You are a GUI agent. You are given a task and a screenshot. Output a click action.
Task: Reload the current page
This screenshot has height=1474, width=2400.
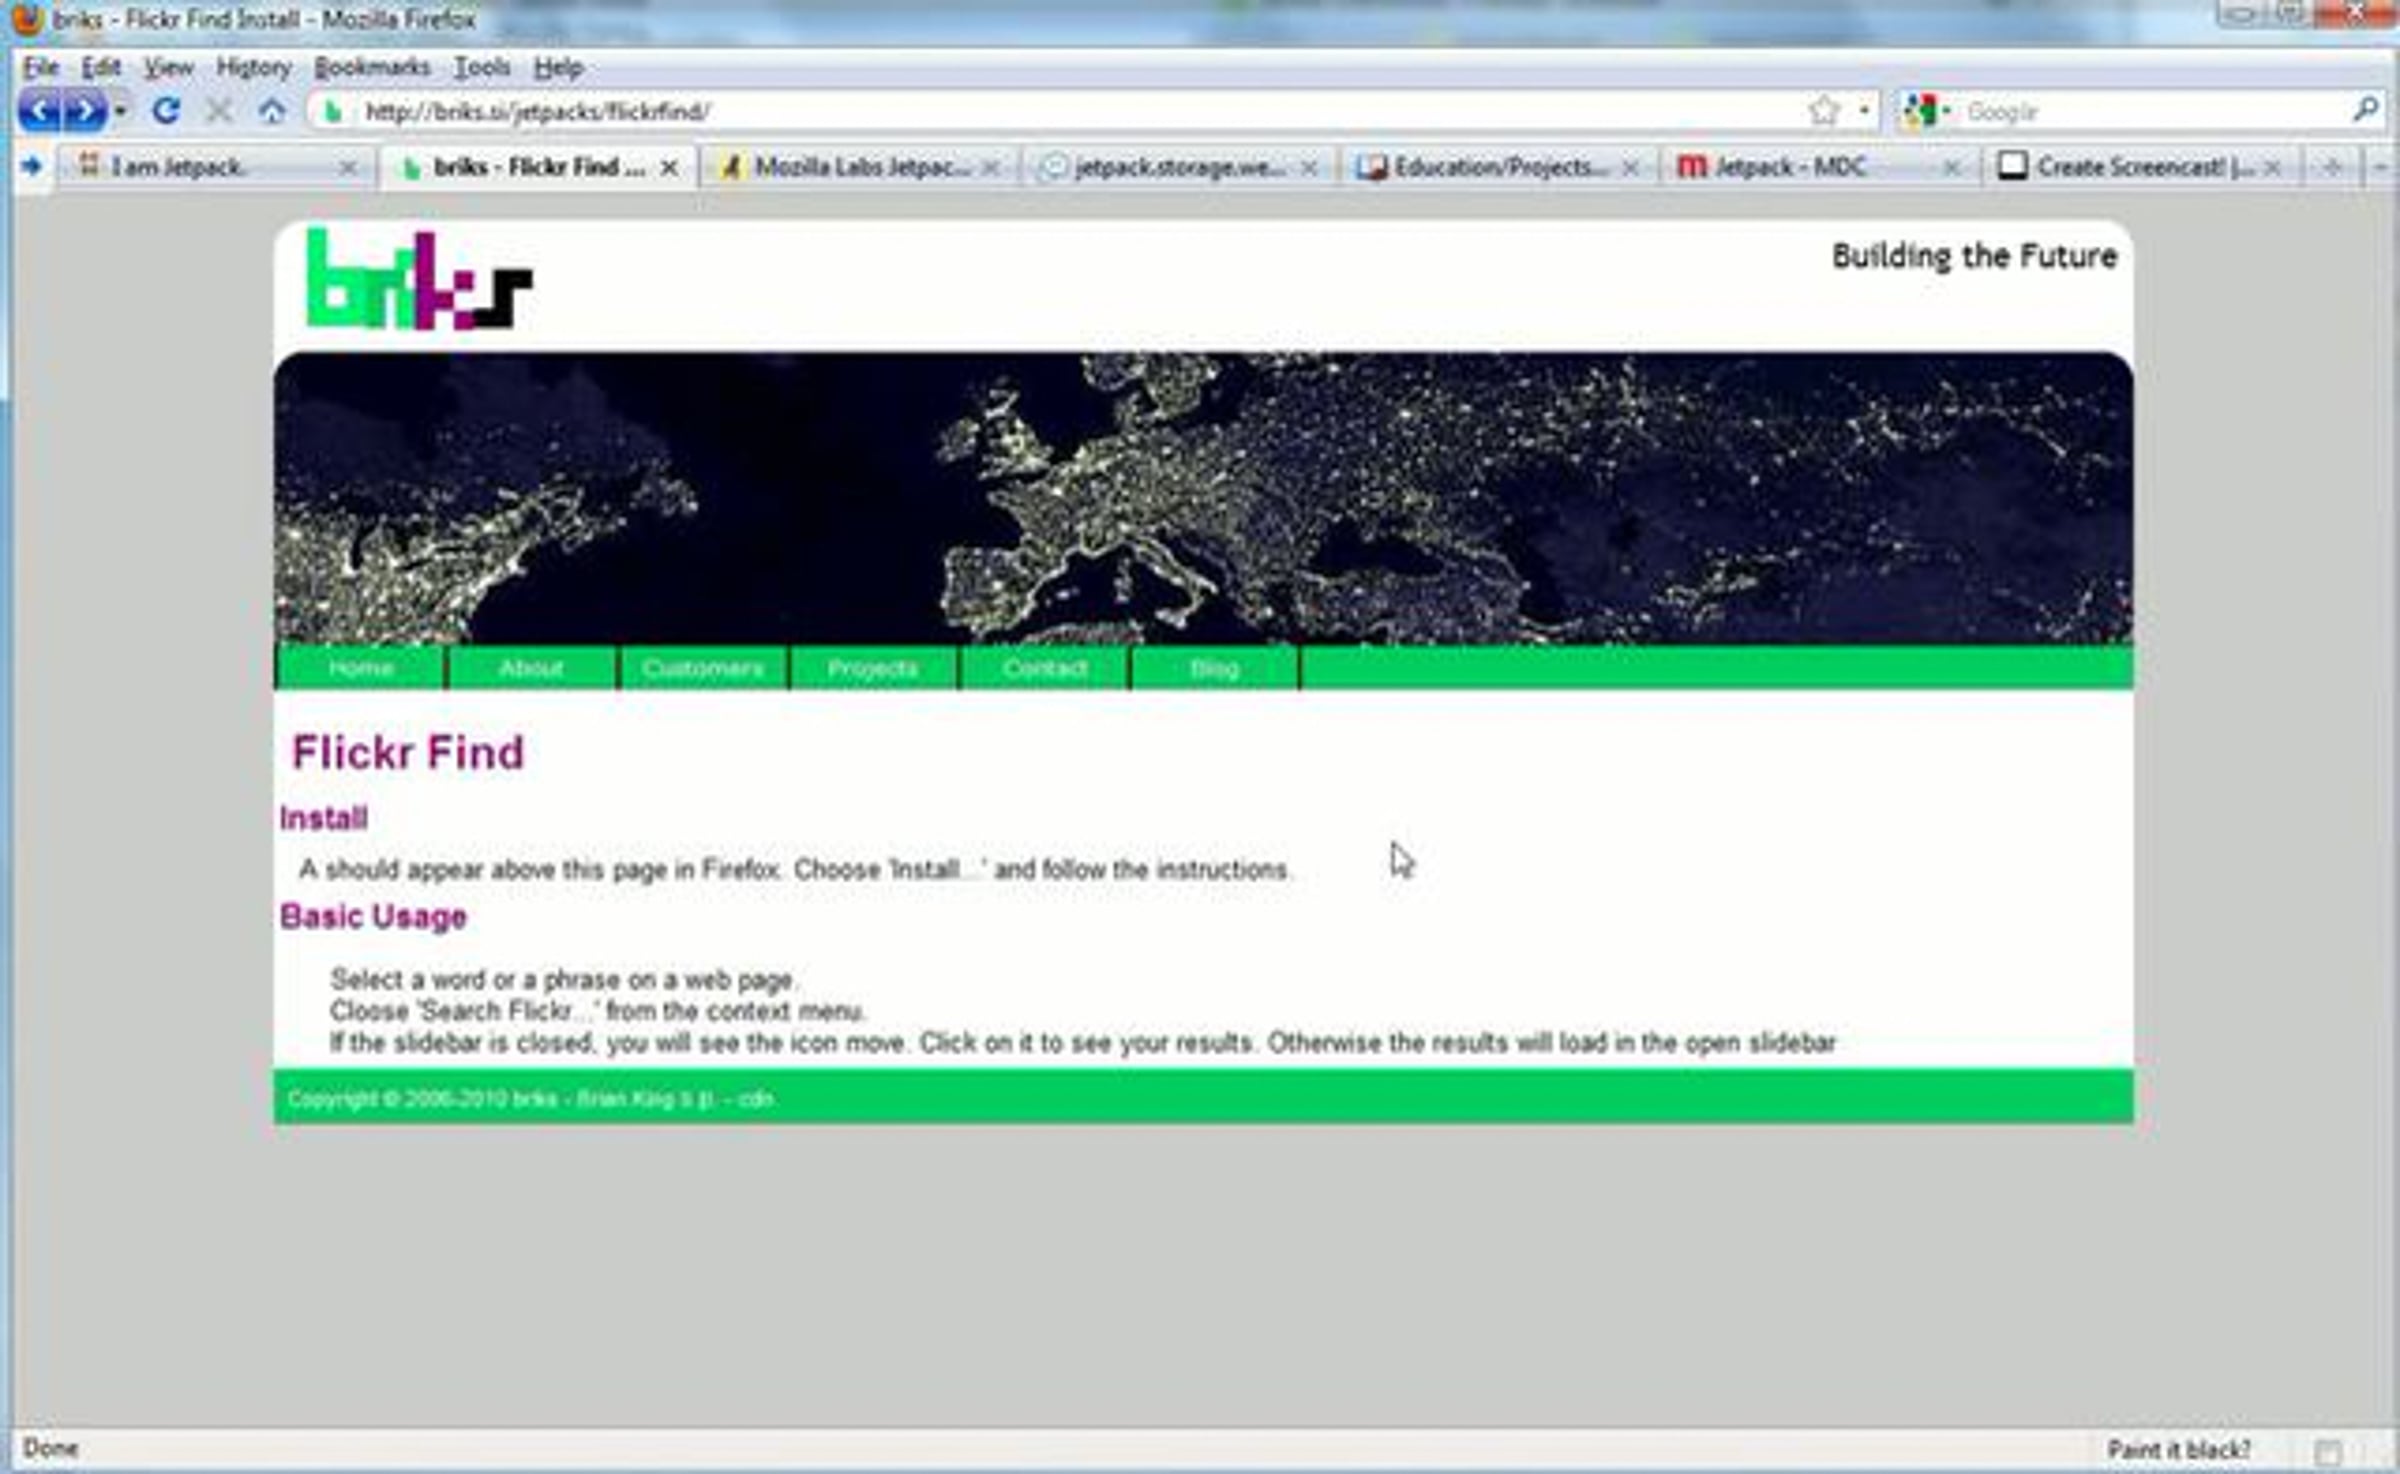pos(166,110)
